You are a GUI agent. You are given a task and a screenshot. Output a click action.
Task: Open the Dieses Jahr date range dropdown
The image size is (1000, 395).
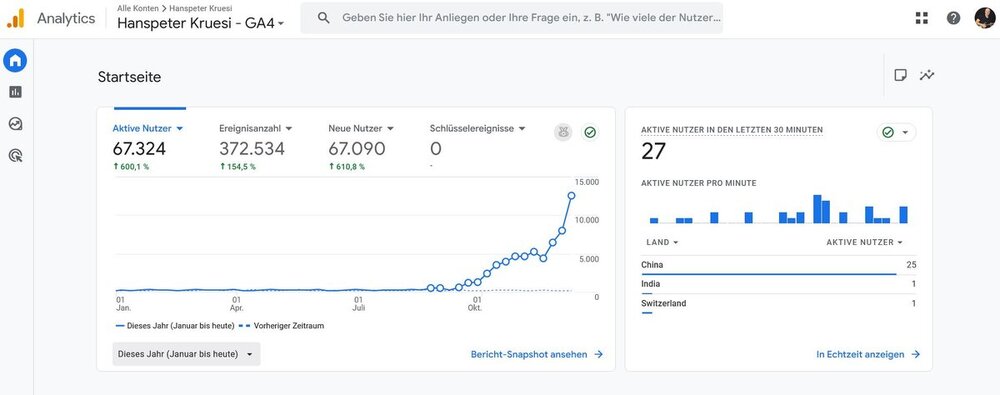point(186,354)
